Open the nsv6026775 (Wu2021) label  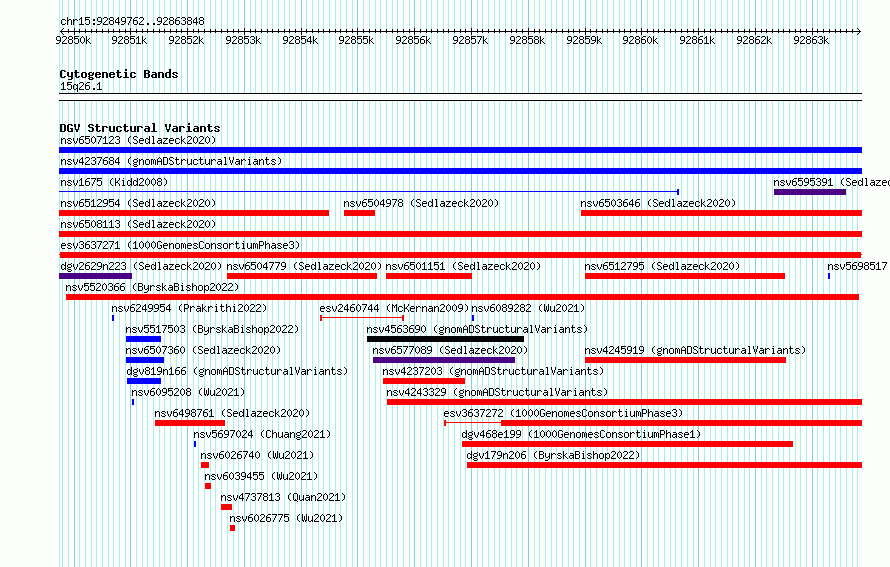pos(286,518)
